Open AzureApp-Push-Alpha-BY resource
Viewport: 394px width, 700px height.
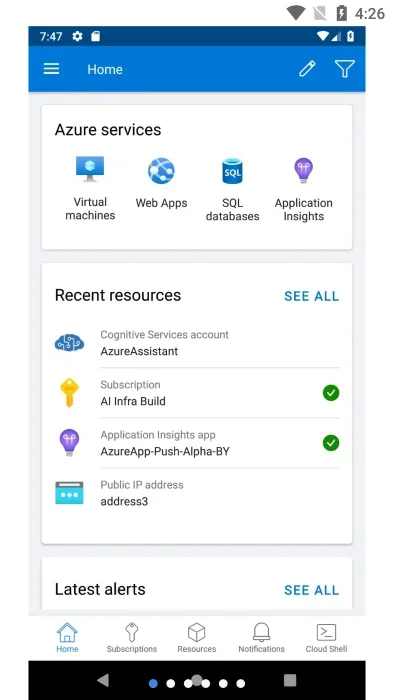pyautogui.click(x=197, y=443)
